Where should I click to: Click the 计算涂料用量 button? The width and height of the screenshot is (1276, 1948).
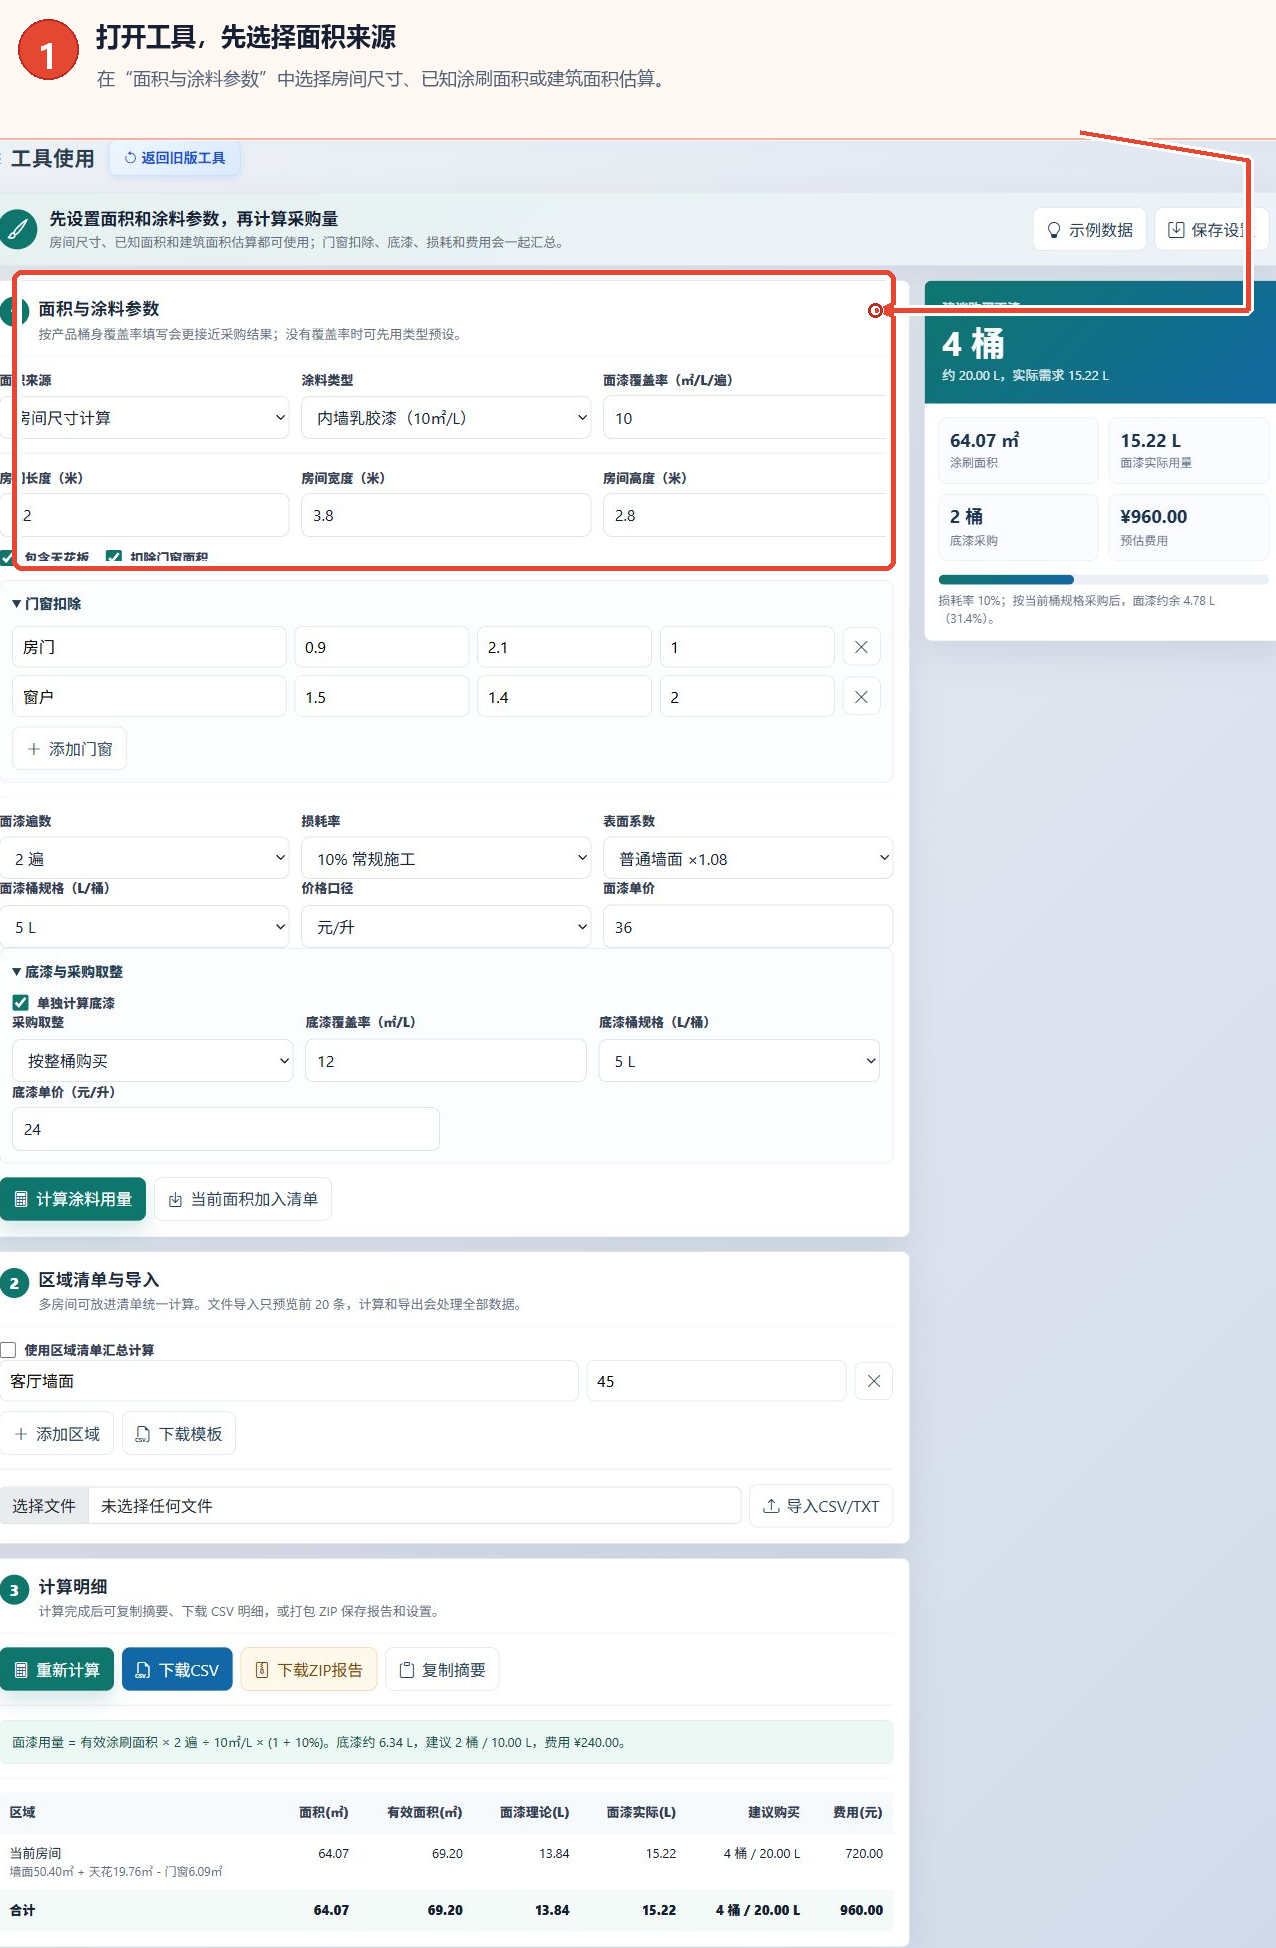pyautogui.click(x=73, y=1199)
